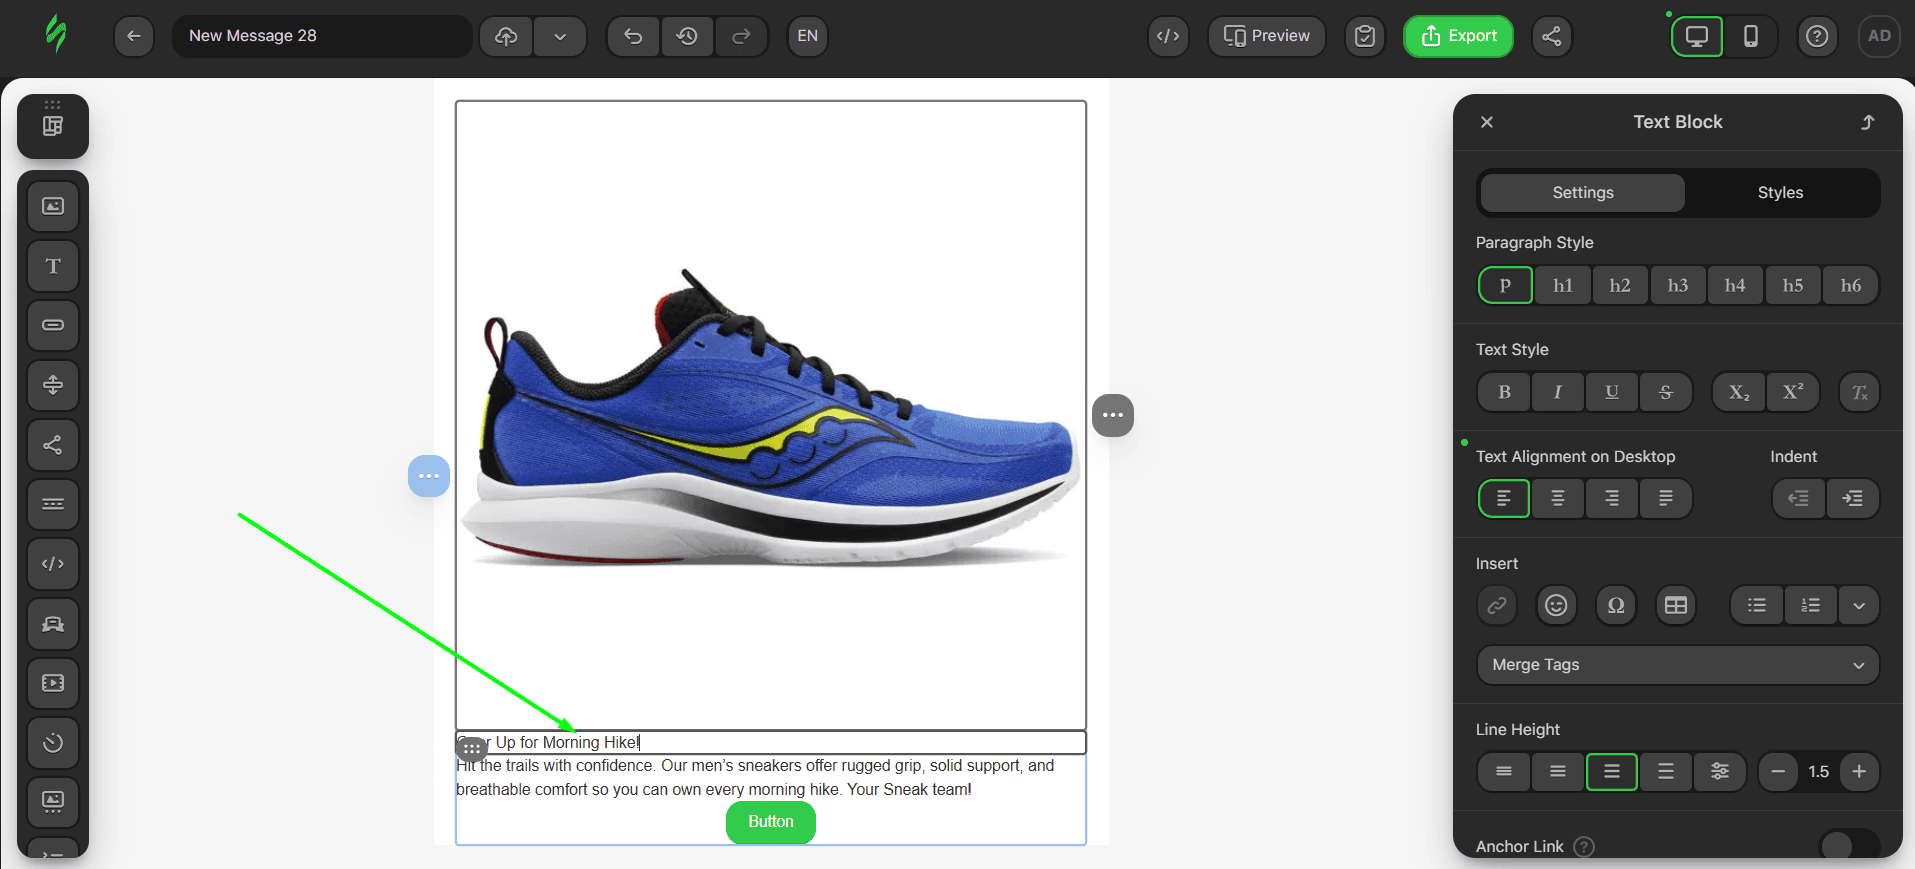Insert an emoji using the smiley icon
This screenshot has width=1915, height=869.
pos(1556,605)
